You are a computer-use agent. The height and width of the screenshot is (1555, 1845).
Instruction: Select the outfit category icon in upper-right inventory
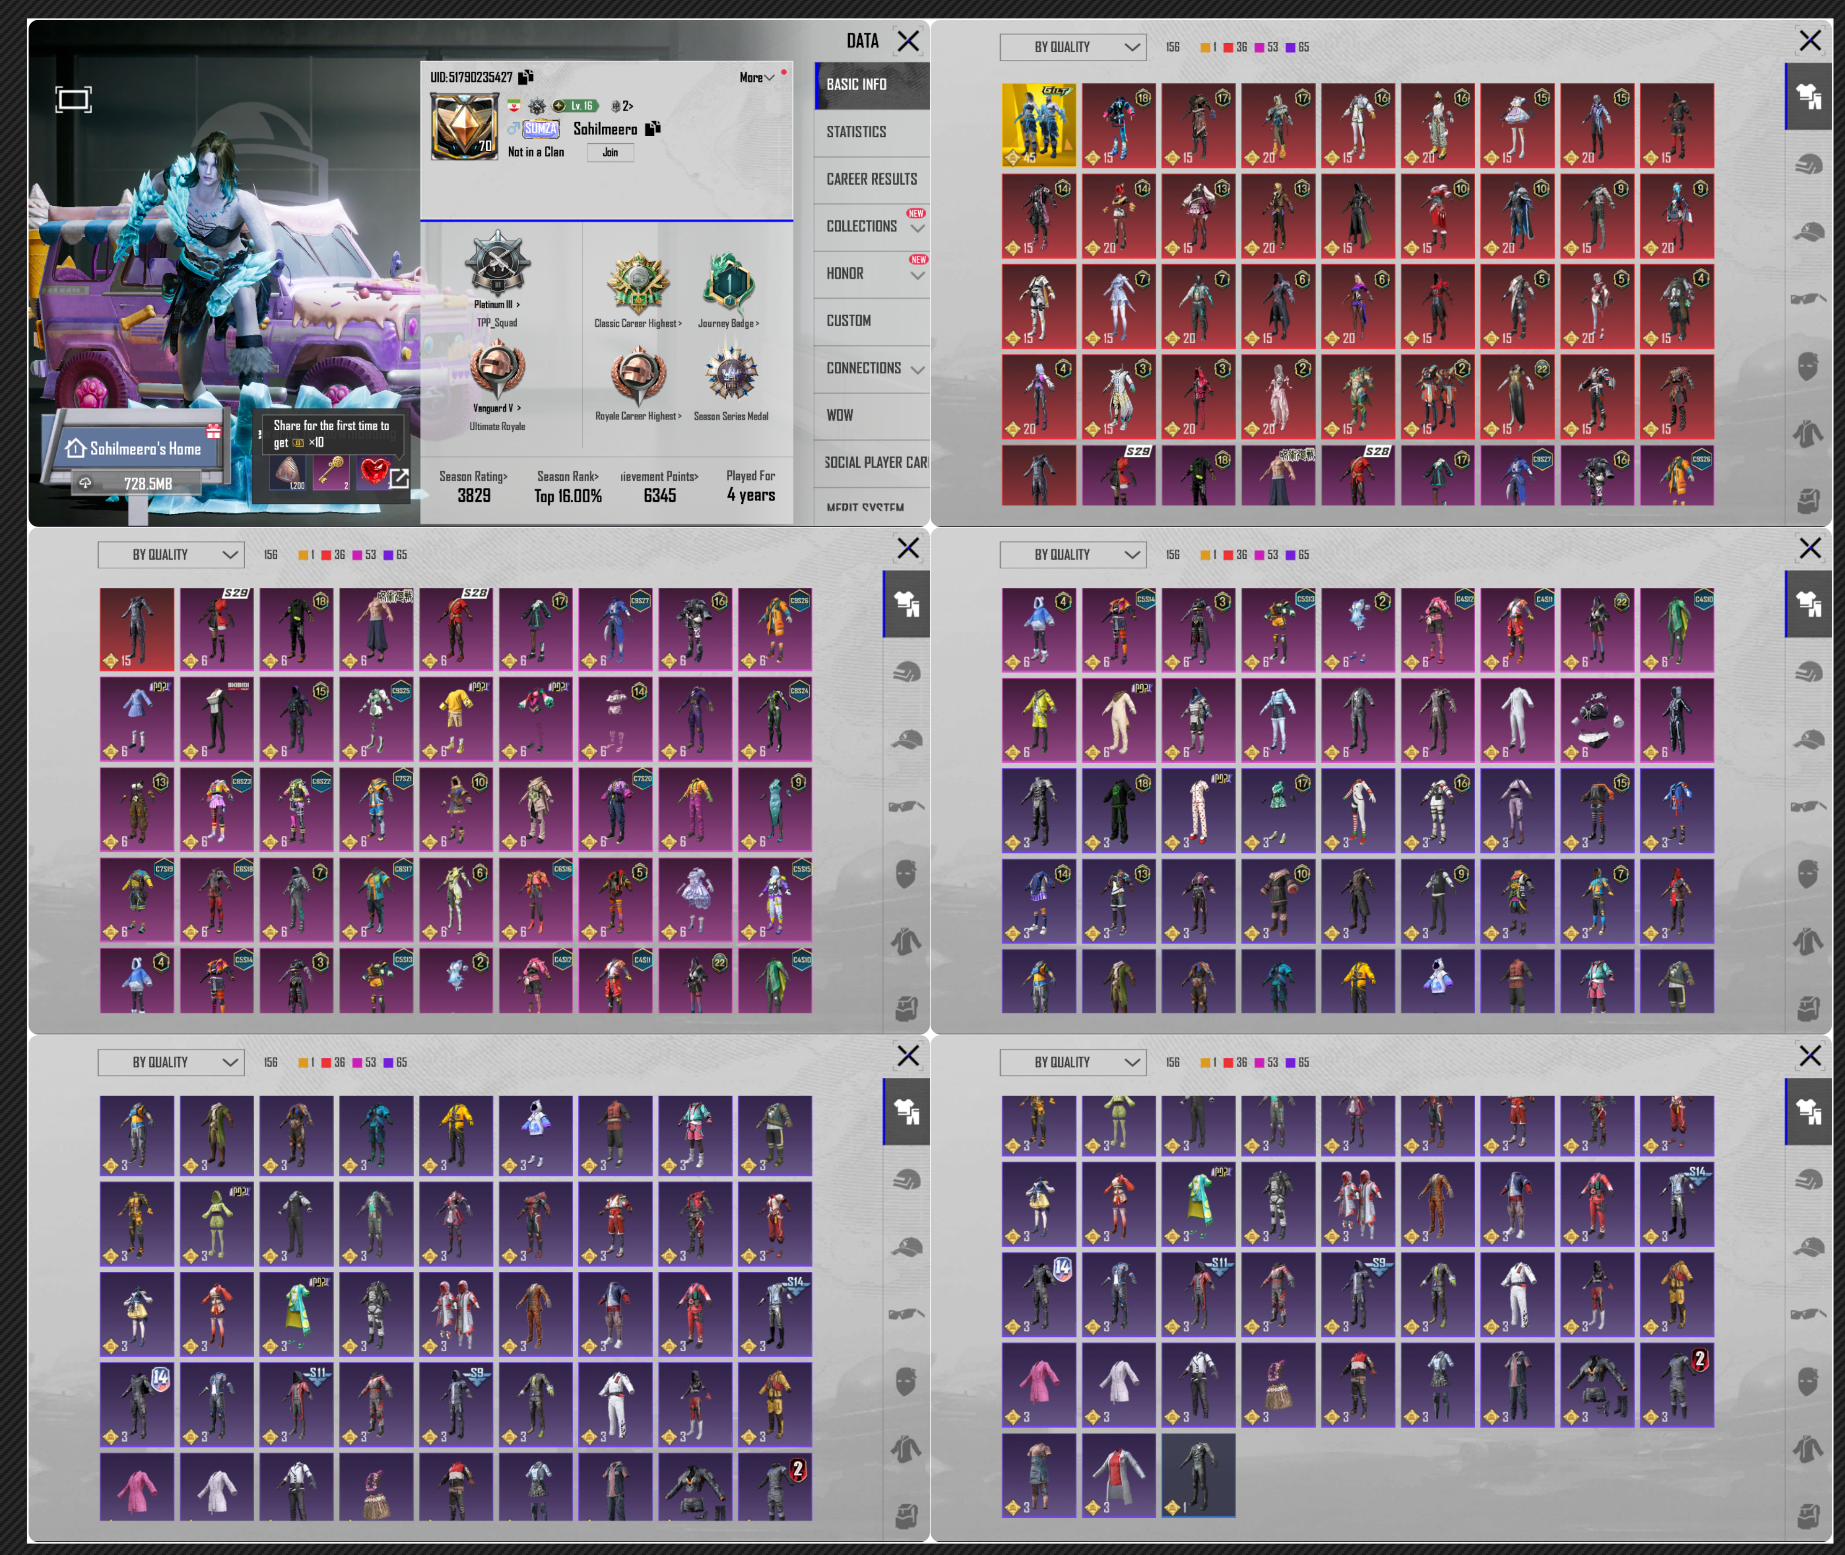1808,96
